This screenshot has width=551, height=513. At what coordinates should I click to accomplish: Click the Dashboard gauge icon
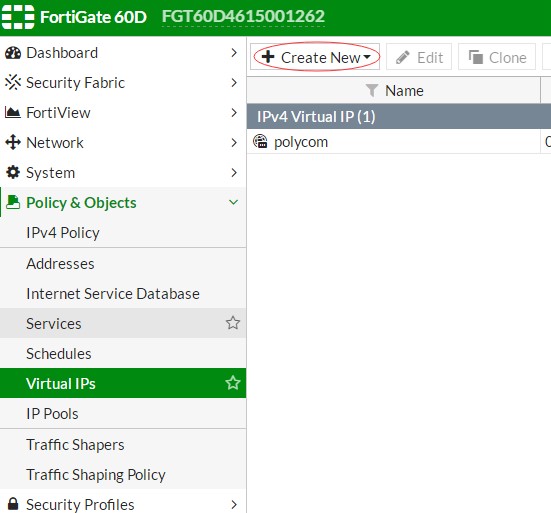[13, 53]
